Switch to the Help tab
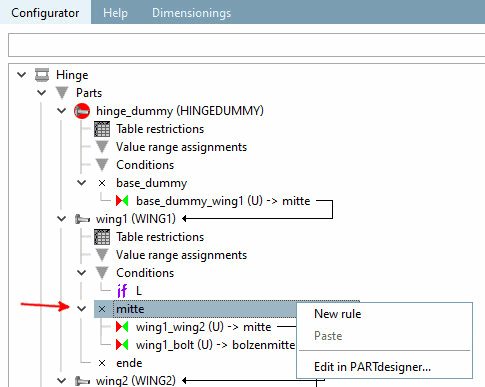The width and height of the screenshot is (485, 387). (115, 13)
